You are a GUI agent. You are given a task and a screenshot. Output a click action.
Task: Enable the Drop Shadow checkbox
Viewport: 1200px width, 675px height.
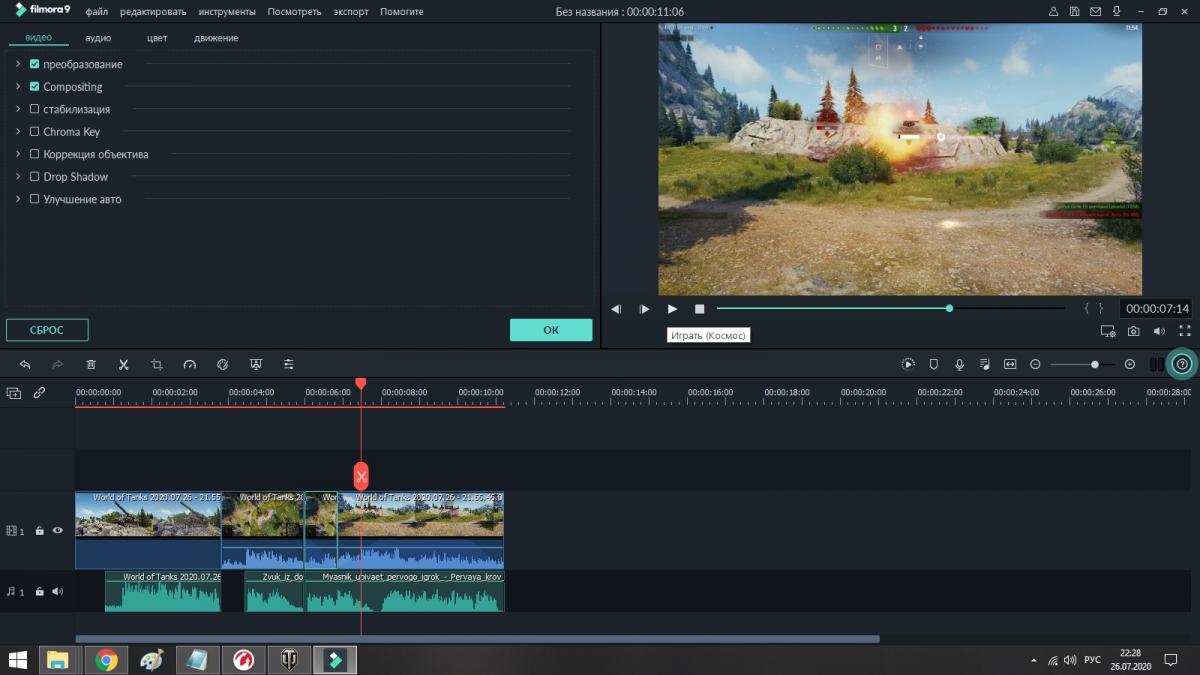pos(35,177)
